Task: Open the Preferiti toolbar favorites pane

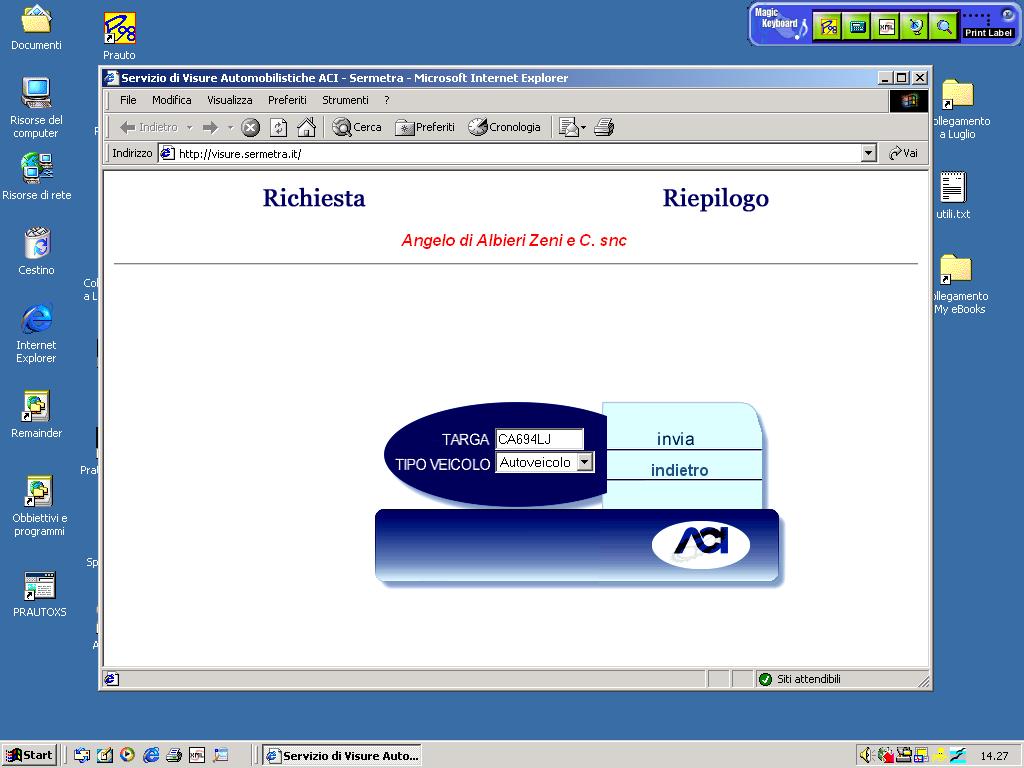Action: [425, 127]
